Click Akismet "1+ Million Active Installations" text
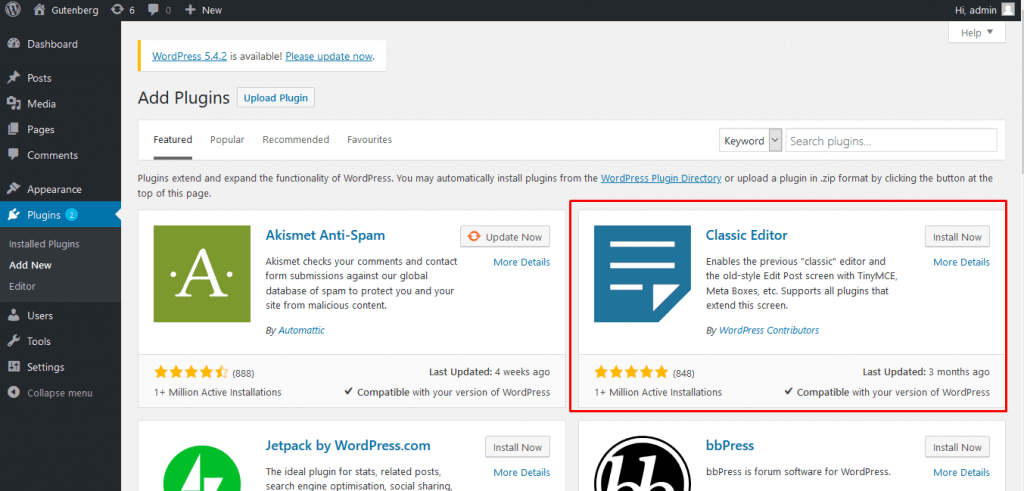 click(x=218, y=392)
